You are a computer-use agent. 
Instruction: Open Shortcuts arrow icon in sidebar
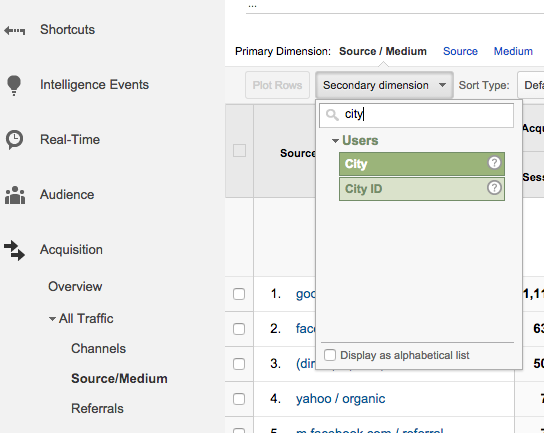(x=14, y=31)
